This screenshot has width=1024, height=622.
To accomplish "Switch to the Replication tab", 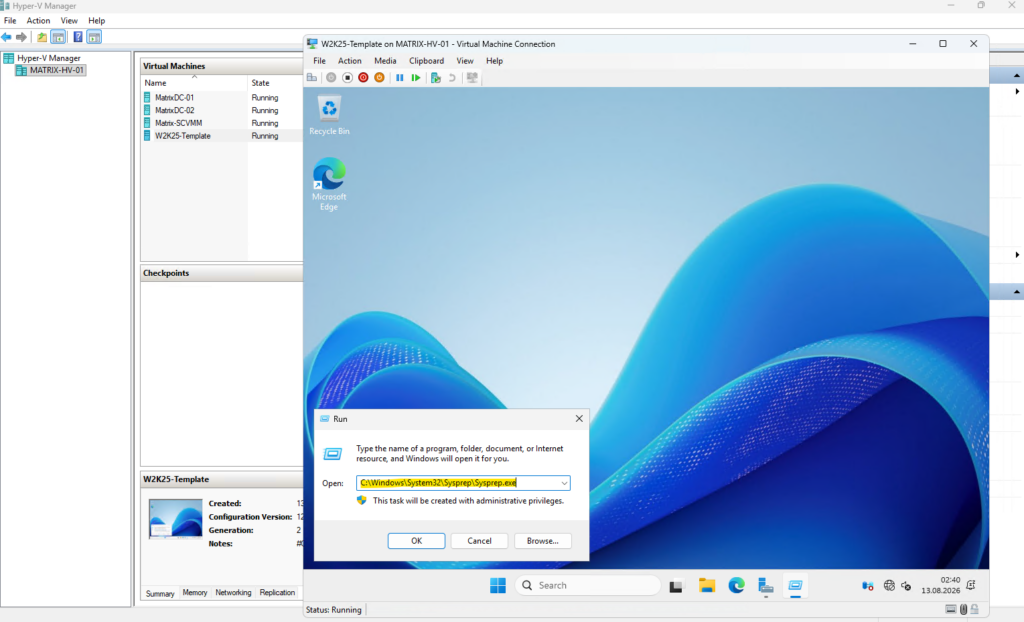I will point(277,593).
